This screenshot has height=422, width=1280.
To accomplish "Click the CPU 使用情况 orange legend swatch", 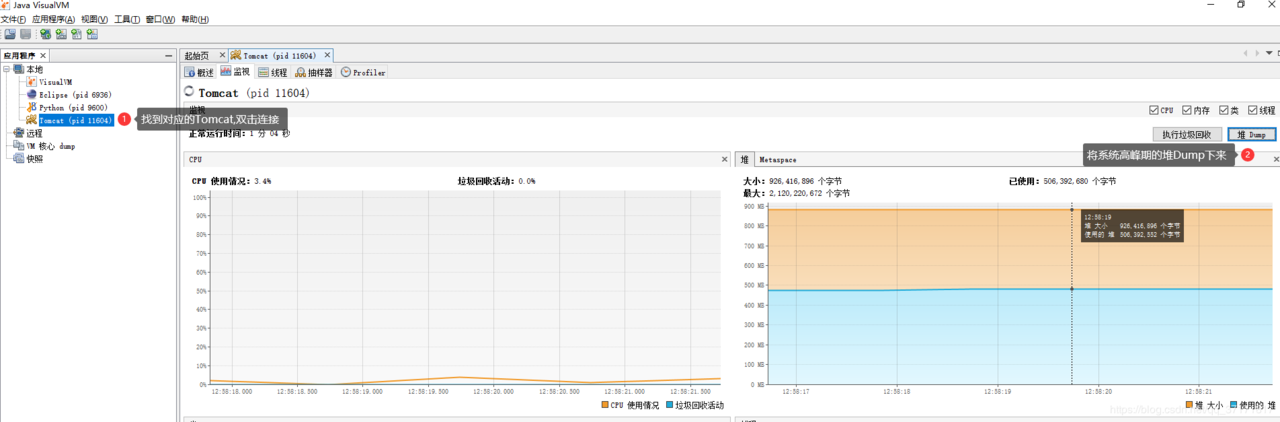I will click(605, 405).
